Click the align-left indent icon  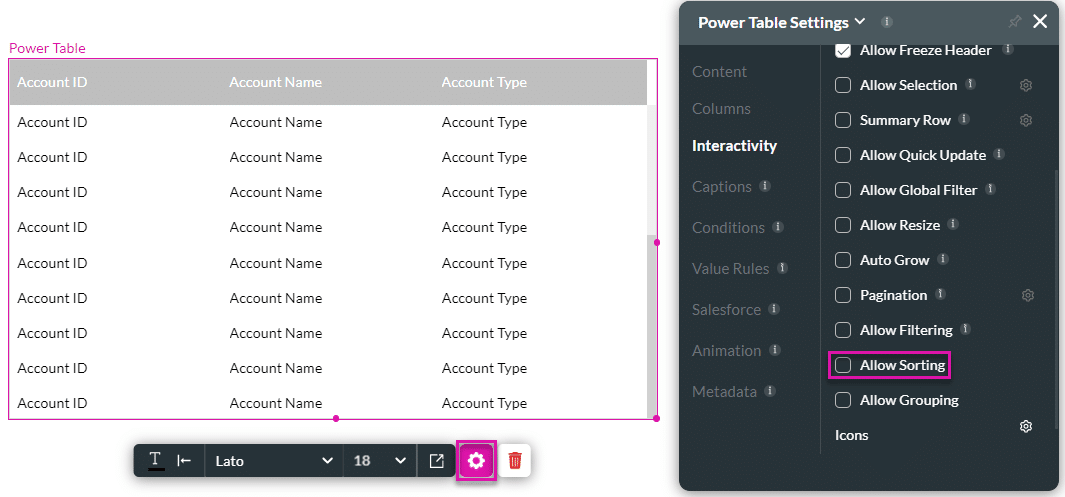(x=184, y=461)
